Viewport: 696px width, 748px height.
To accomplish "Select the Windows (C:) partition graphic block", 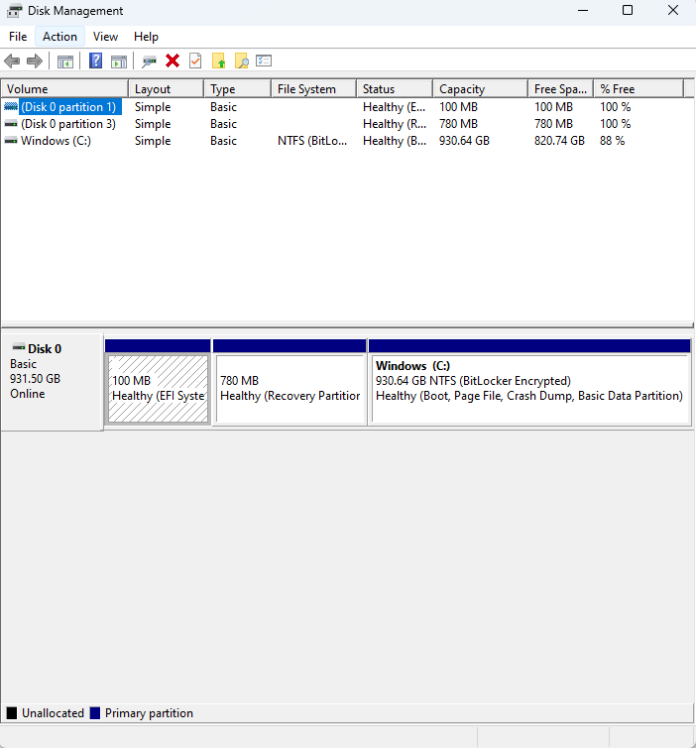I will click(x=529, y=389).
